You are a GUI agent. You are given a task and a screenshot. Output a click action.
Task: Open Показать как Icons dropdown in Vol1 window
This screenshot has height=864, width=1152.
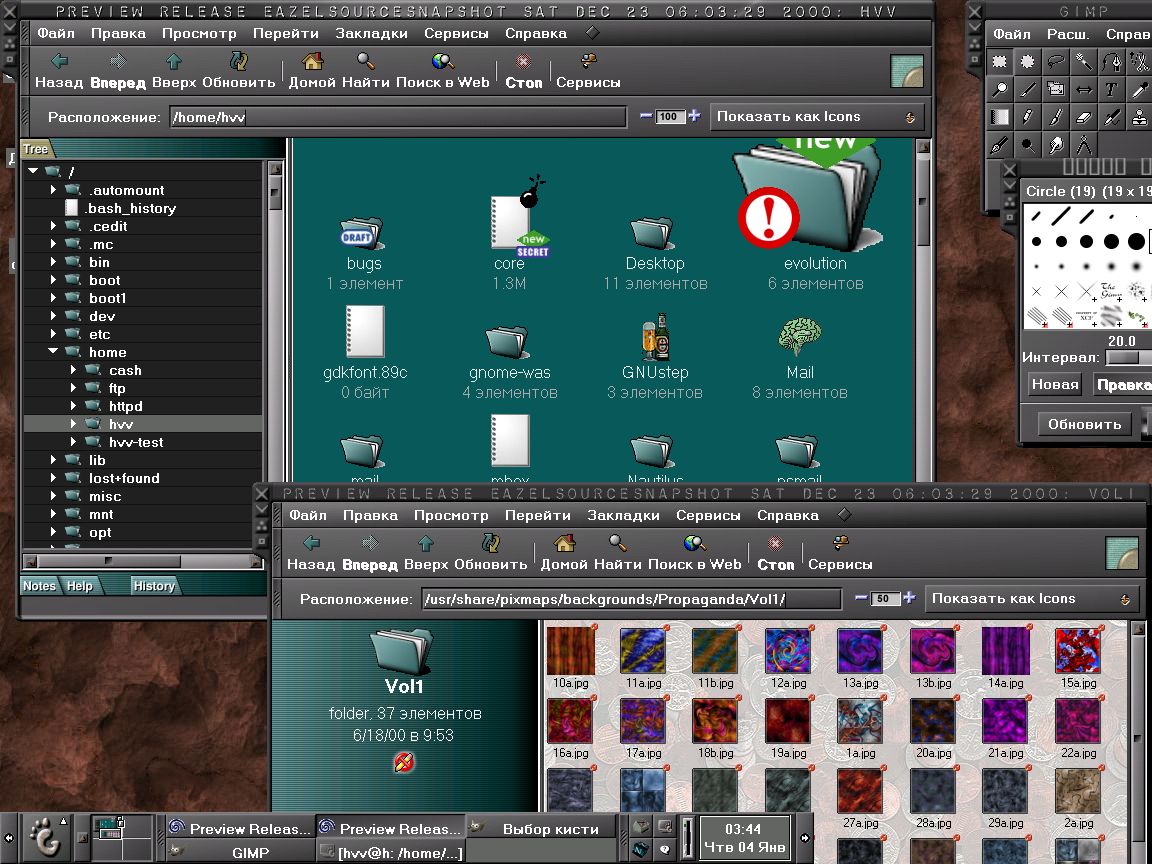pos(1032,599)
